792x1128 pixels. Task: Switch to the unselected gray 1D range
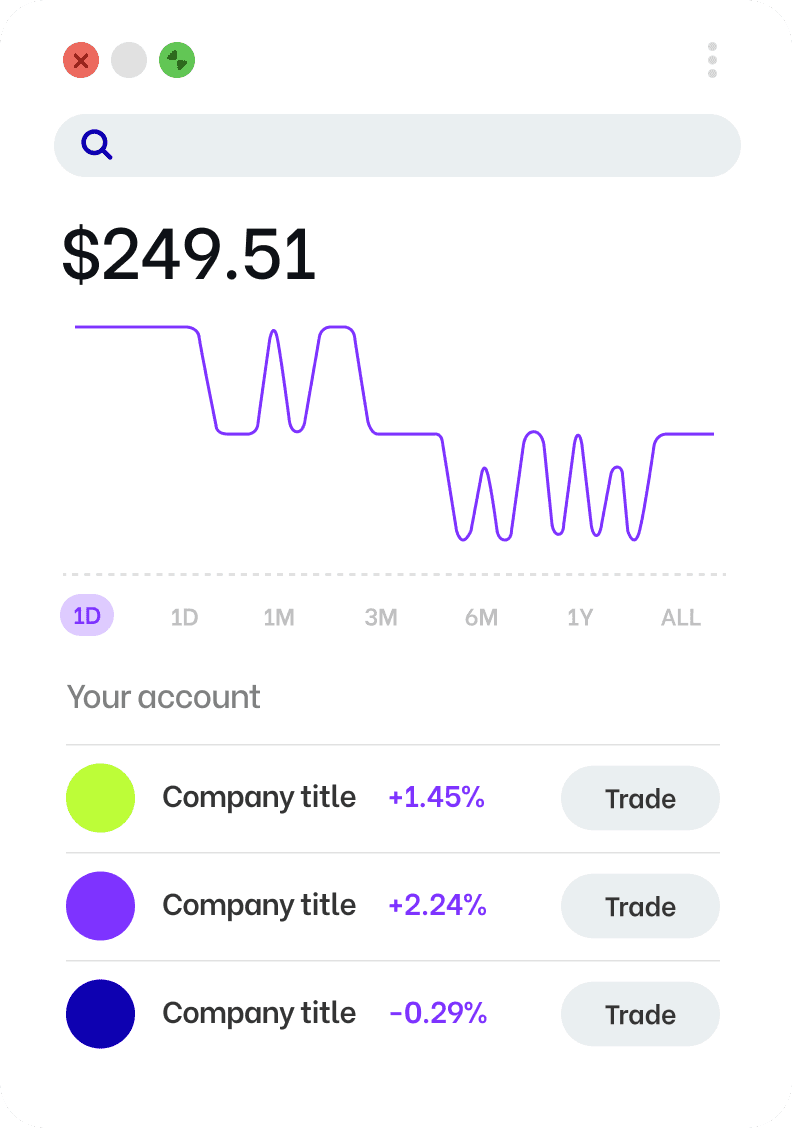184,617
